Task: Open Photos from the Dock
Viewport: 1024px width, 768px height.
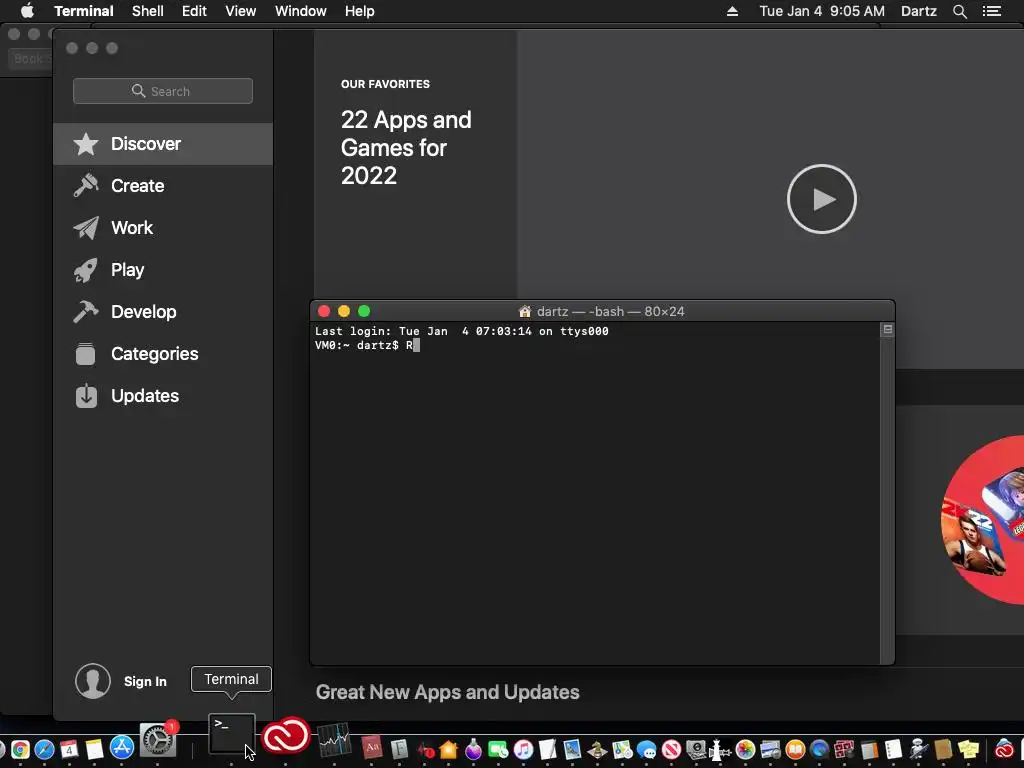Action: (x=745, y=750)
